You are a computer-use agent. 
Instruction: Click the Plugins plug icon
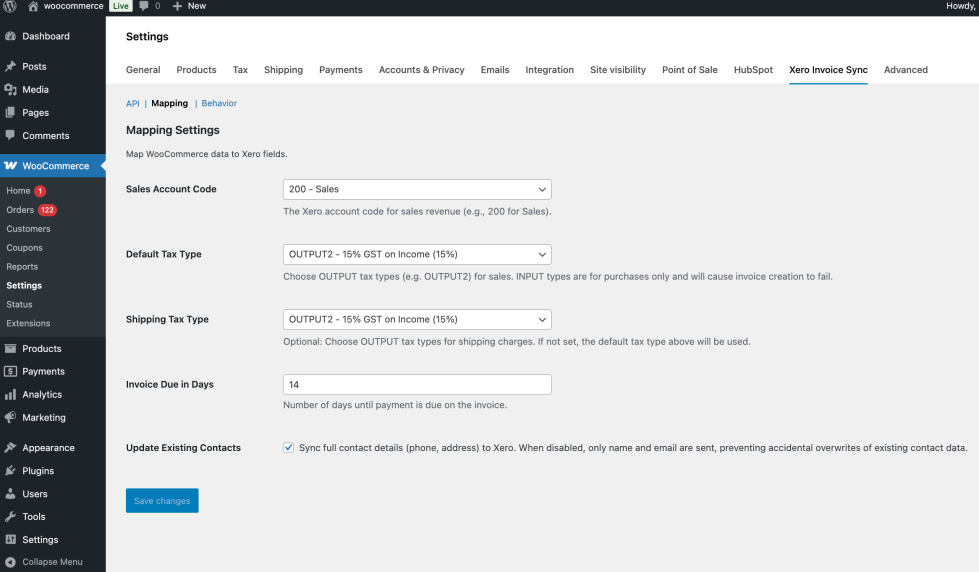[x=11, y=471]
